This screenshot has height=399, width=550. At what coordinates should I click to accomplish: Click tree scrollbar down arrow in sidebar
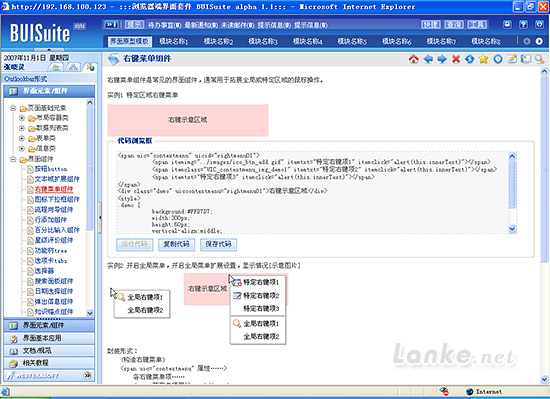coord(90,313)
